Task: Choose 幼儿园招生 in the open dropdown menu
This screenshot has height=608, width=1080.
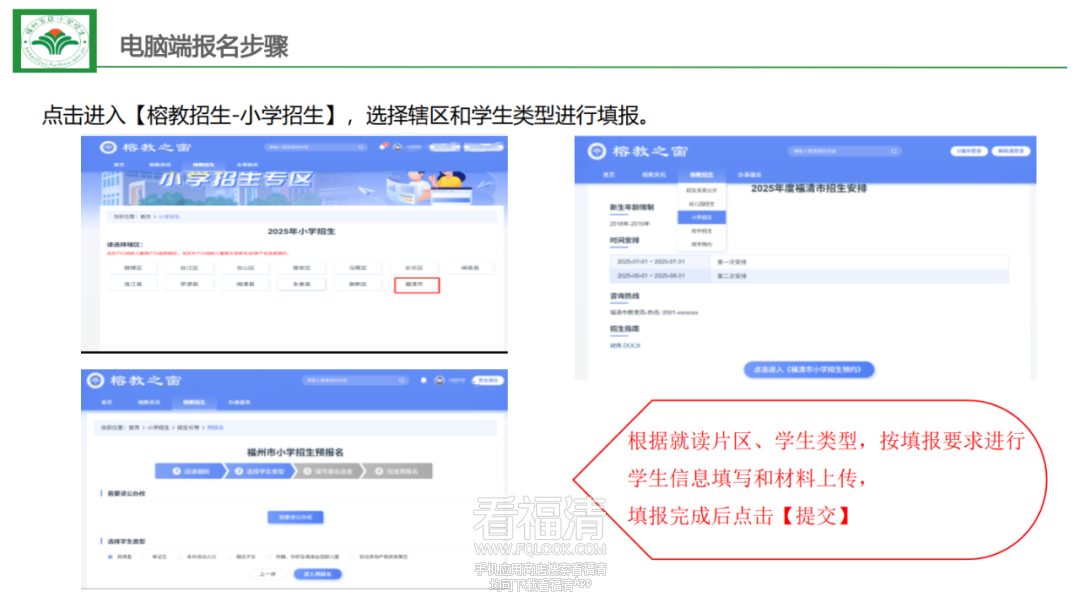Action: (x=701, y=203)
